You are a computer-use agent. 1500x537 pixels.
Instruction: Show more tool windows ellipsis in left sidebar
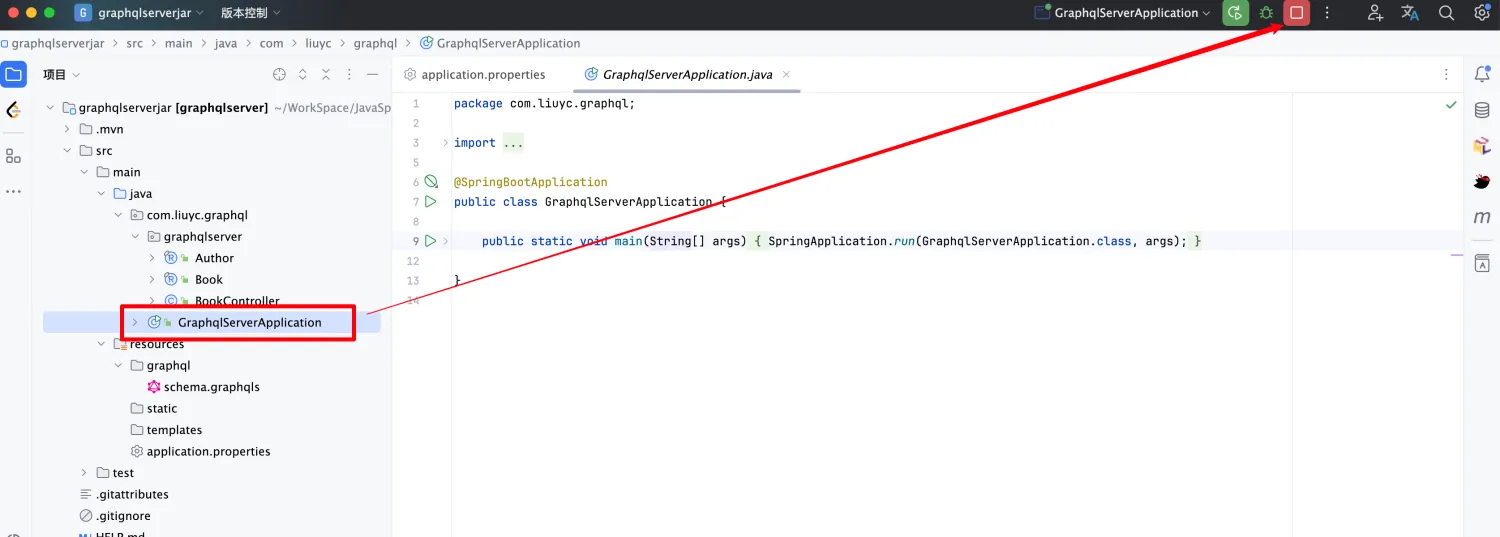pyautogui.click(x=13, y=191)
